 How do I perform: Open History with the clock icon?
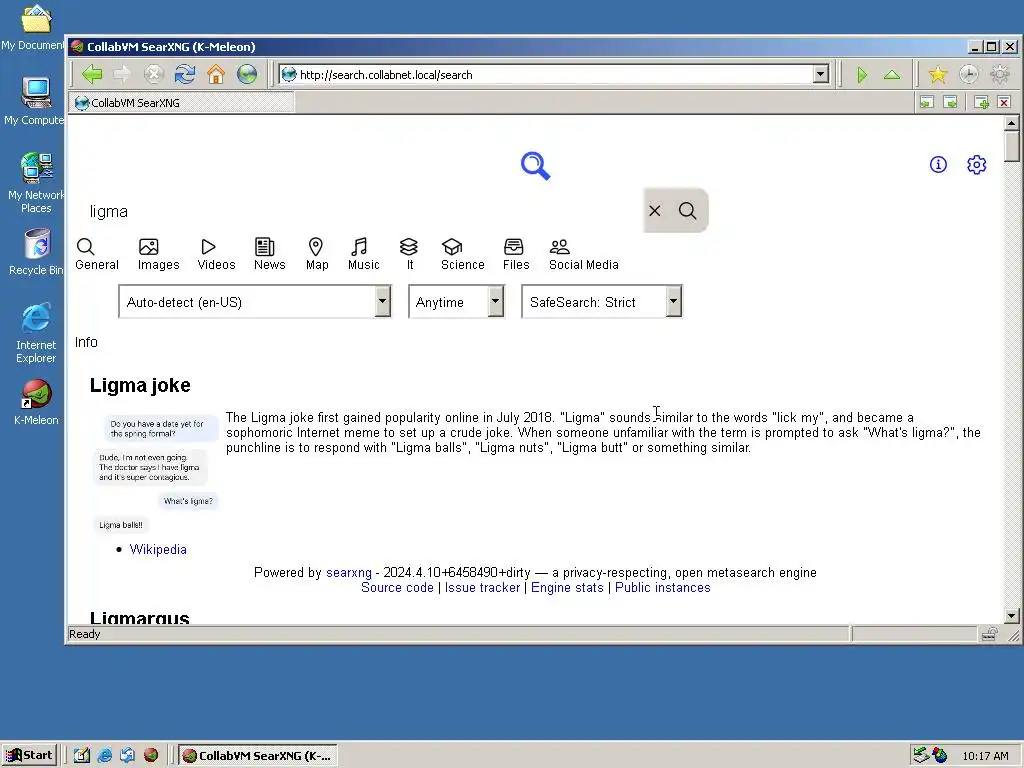[x=968, y=74]
